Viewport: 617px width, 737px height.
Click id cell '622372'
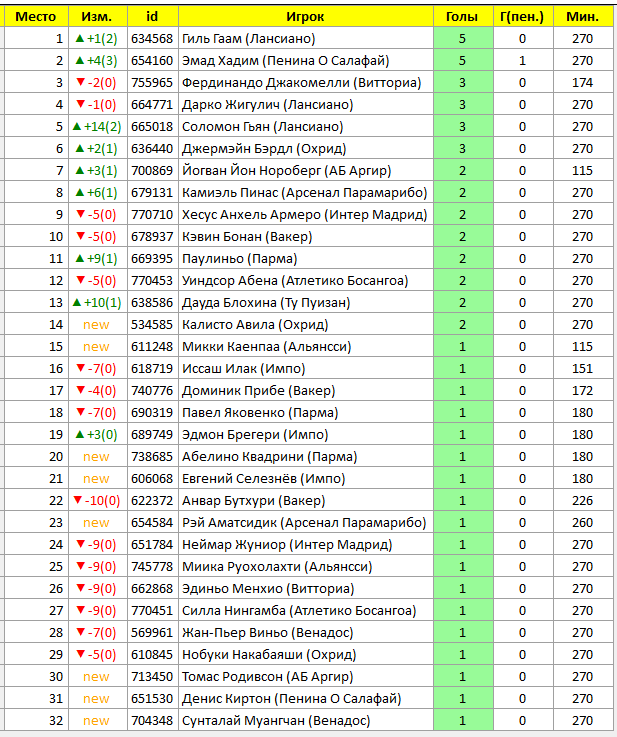click(152, 501)
